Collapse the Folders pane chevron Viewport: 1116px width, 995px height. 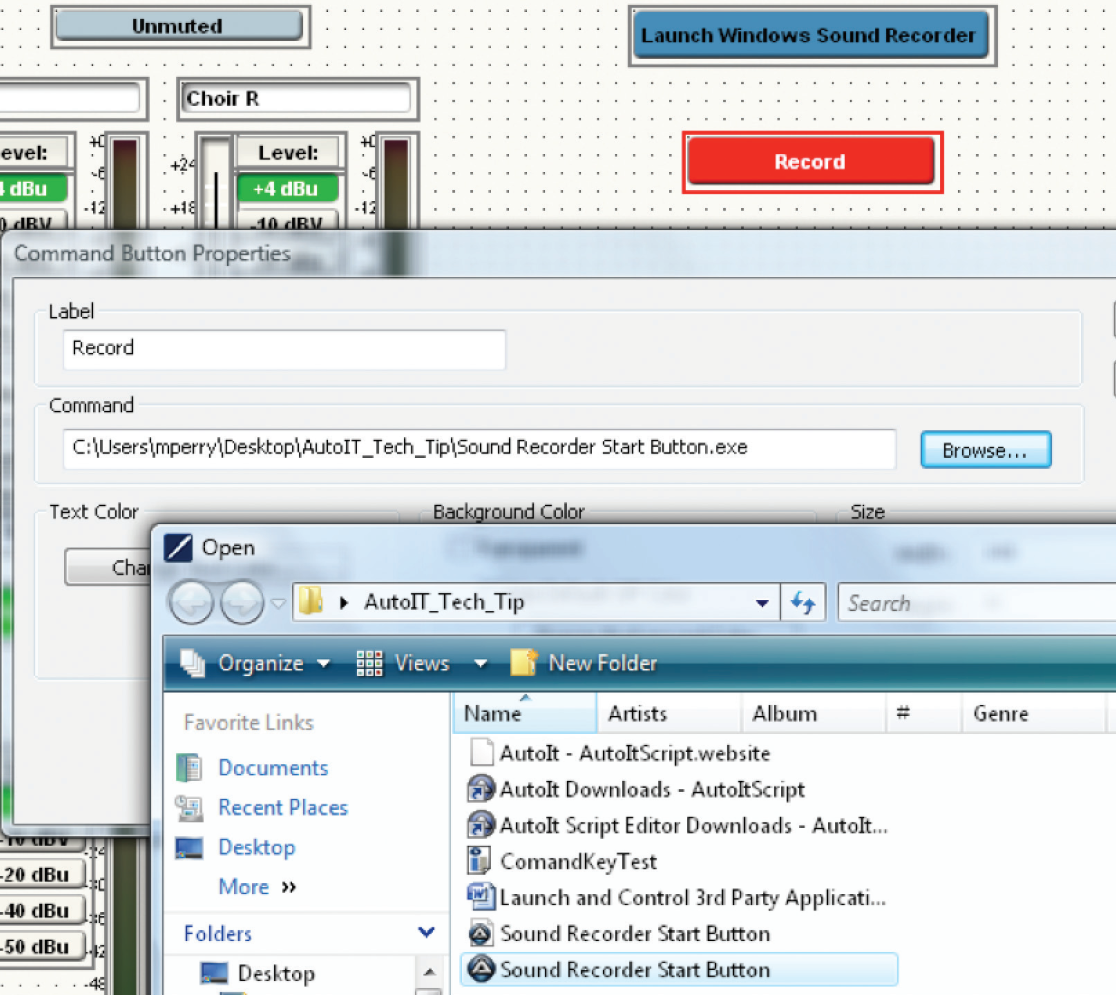tap(426, 933)
